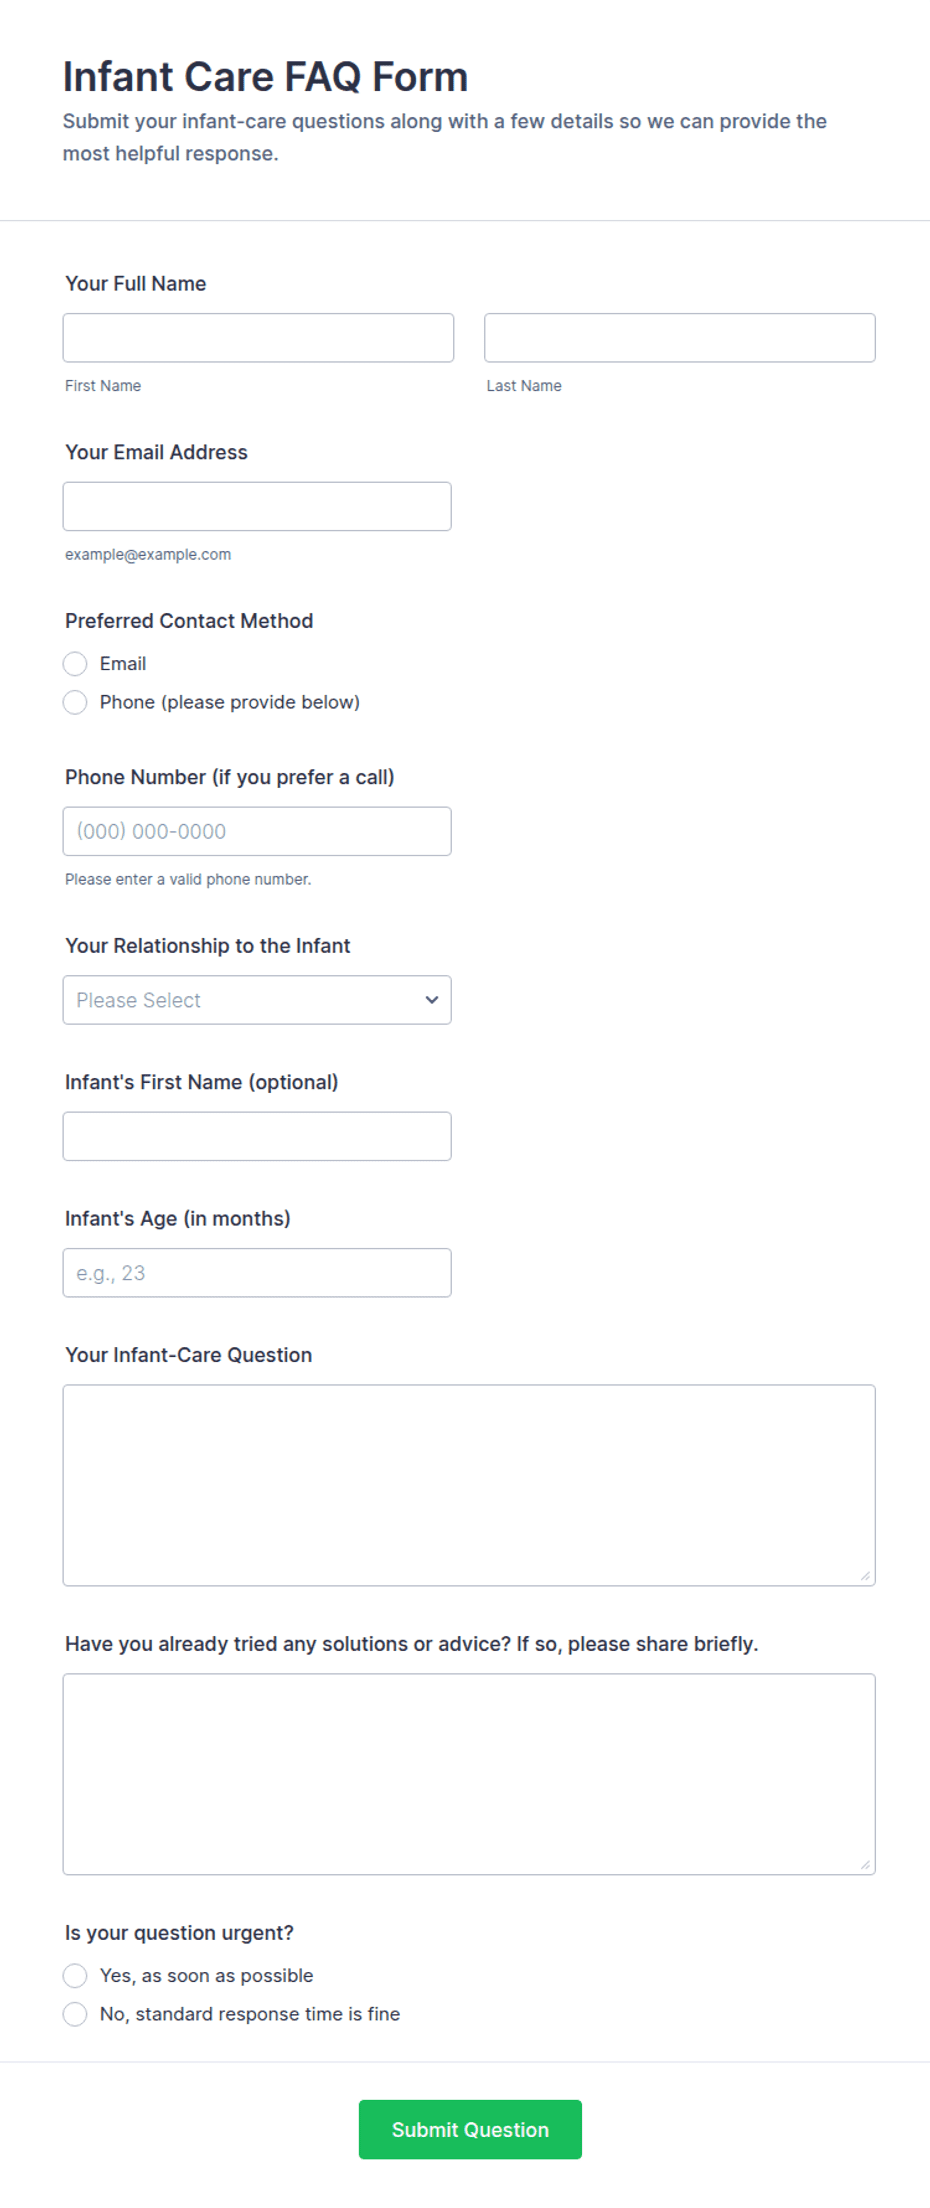Click the Infant's Age in months field

click(x=257, y=1274)
